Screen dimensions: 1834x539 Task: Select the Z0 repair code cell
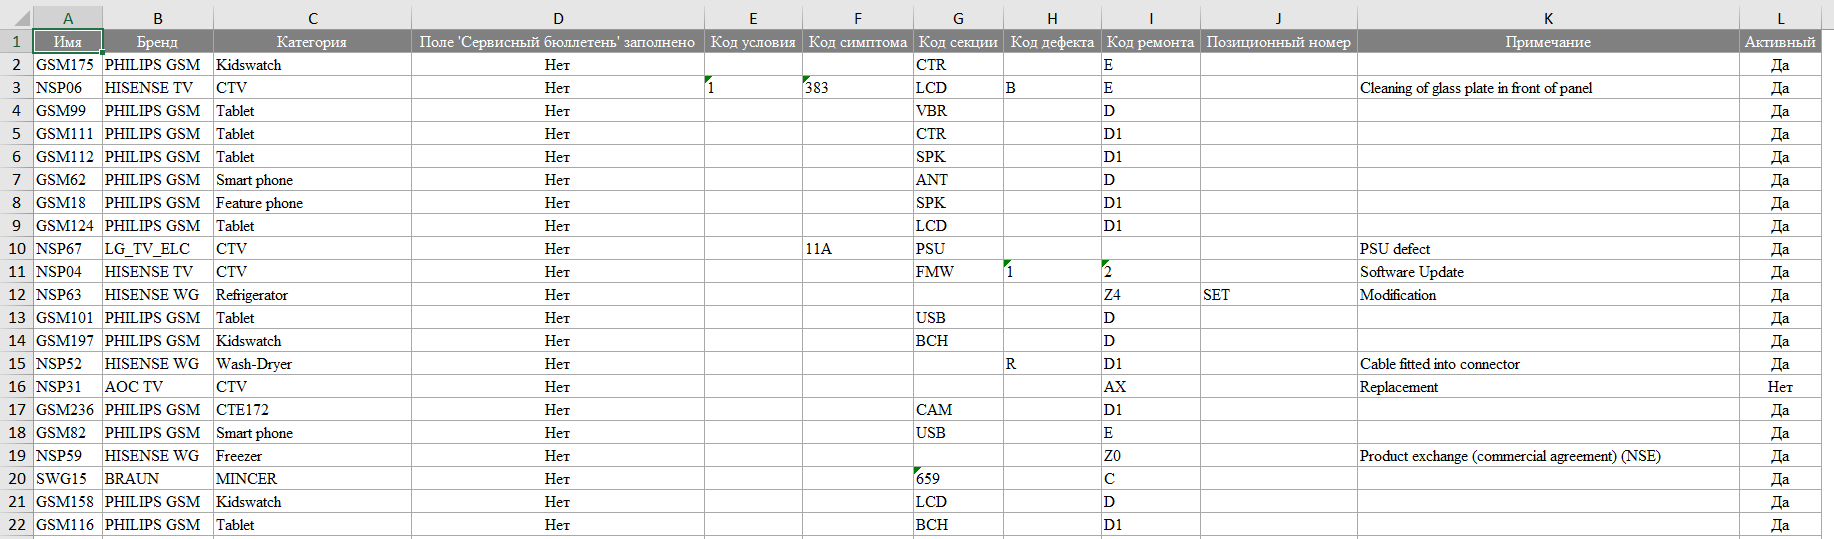[x=1151, y=455]
